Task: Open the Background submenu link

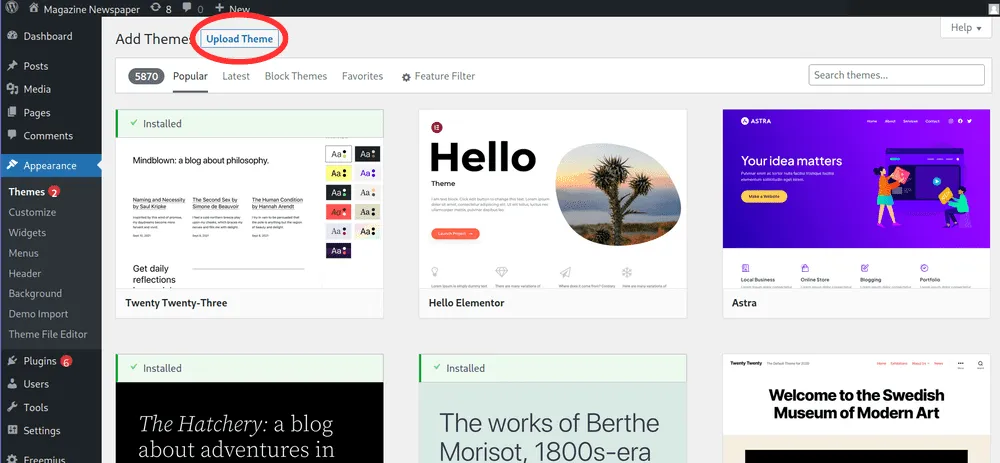Action: [x=35, y=293]
